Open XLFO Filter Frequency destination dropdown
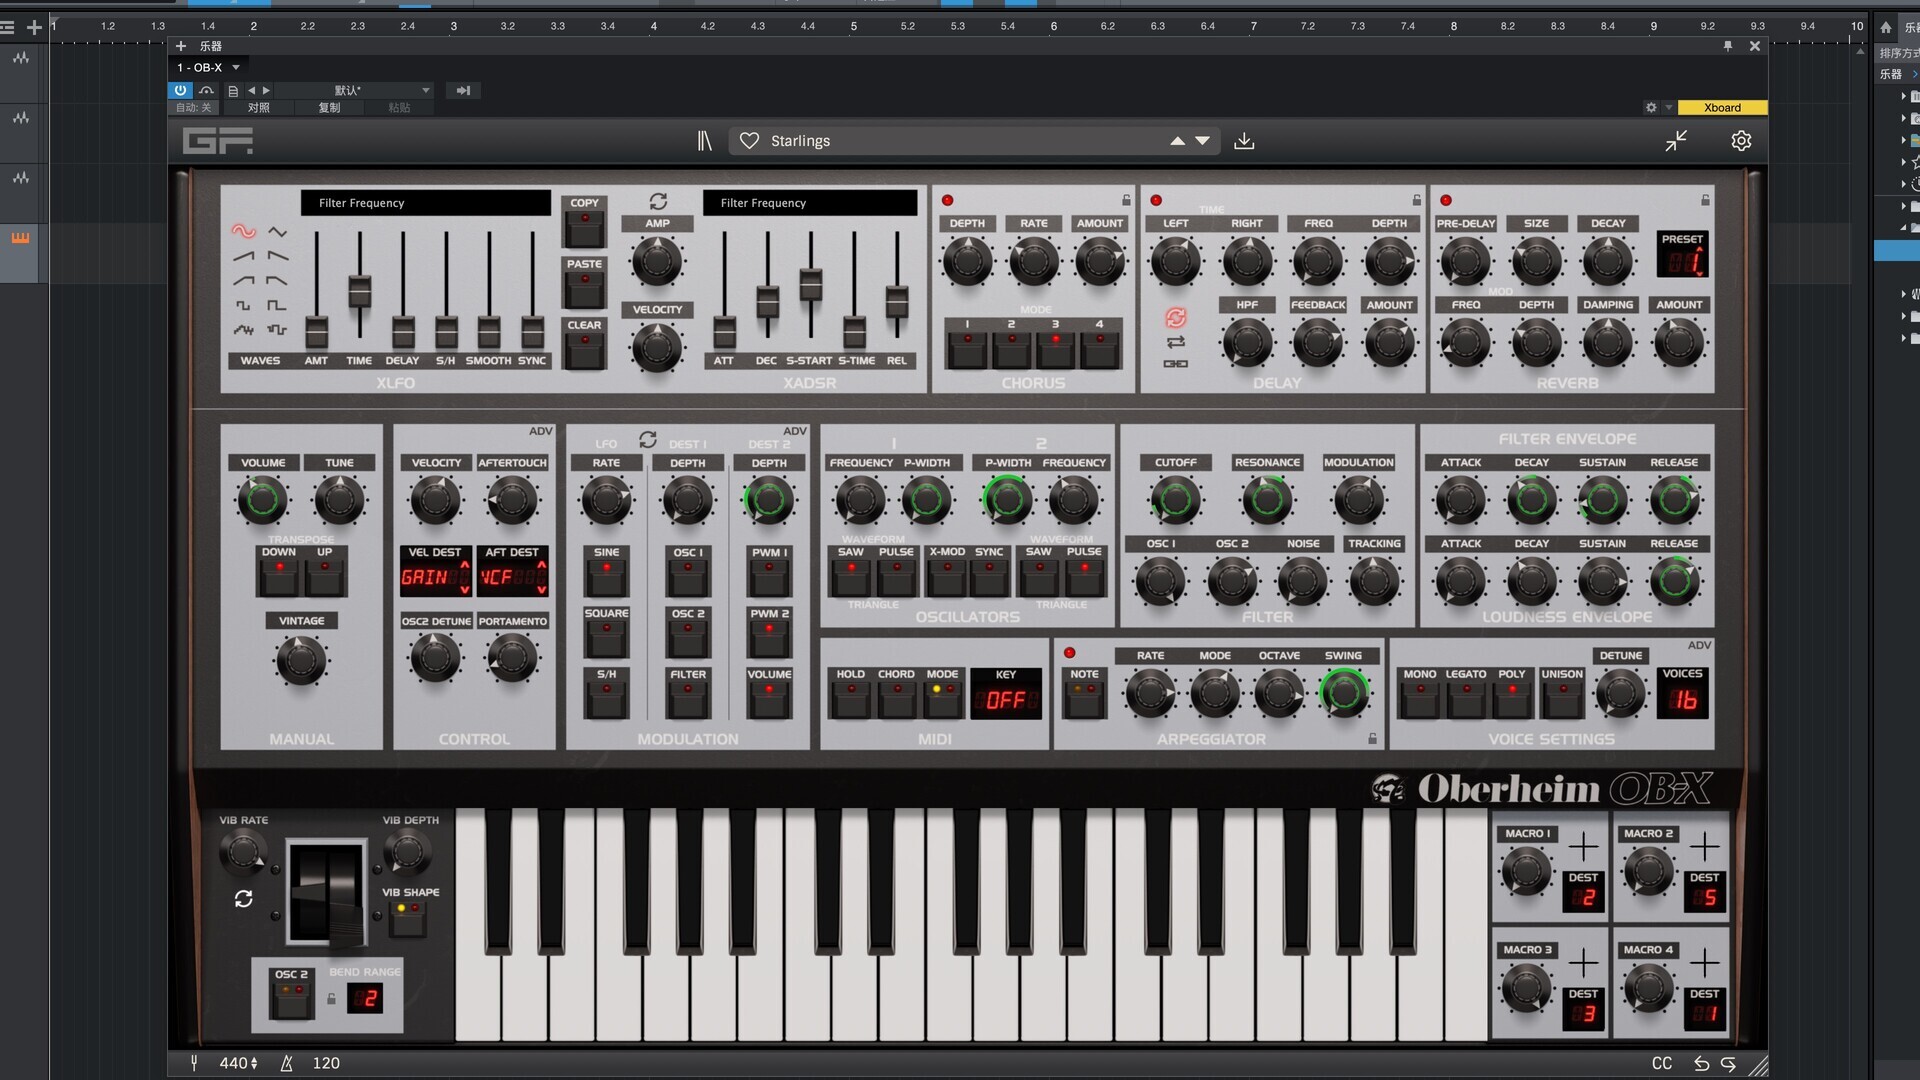Screen dimensions: 1920x1080 (426, 202)
